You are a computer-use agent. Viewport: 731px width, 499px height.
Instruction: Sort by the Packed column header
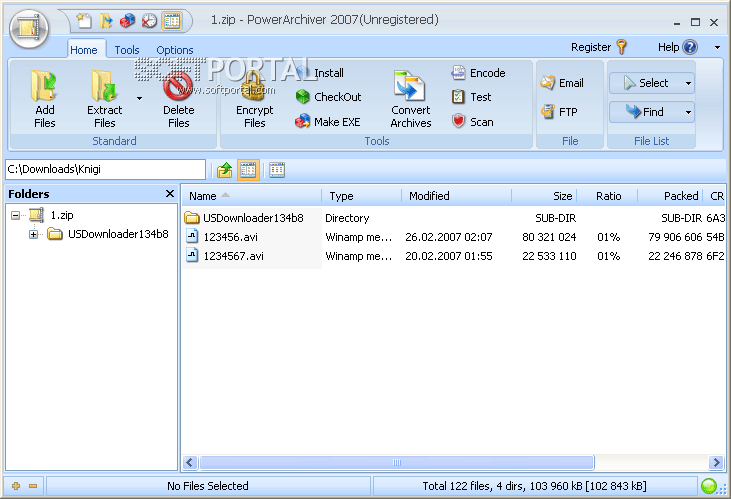coord(671,196)
